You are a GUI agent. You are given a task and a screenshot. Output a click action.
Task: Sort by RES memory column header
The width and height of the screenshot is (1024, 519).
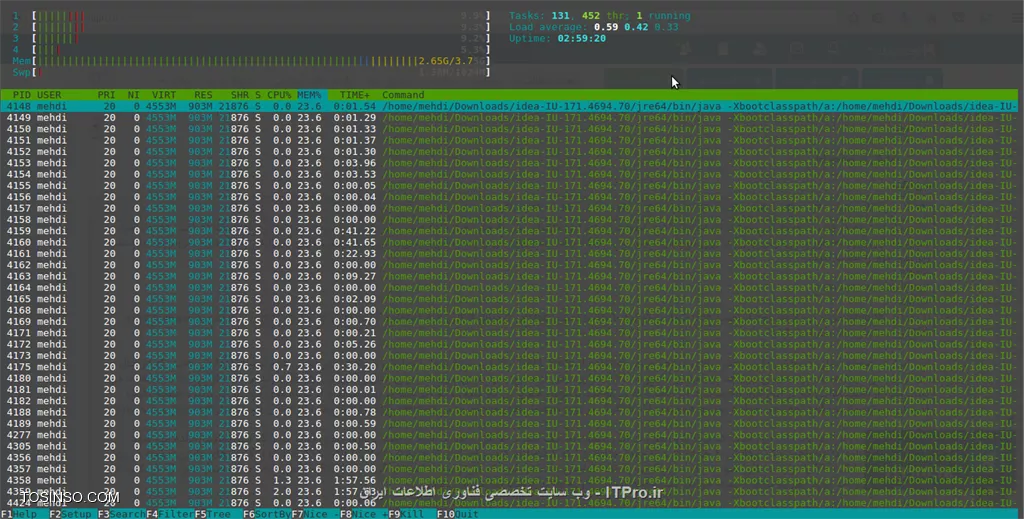203,95
